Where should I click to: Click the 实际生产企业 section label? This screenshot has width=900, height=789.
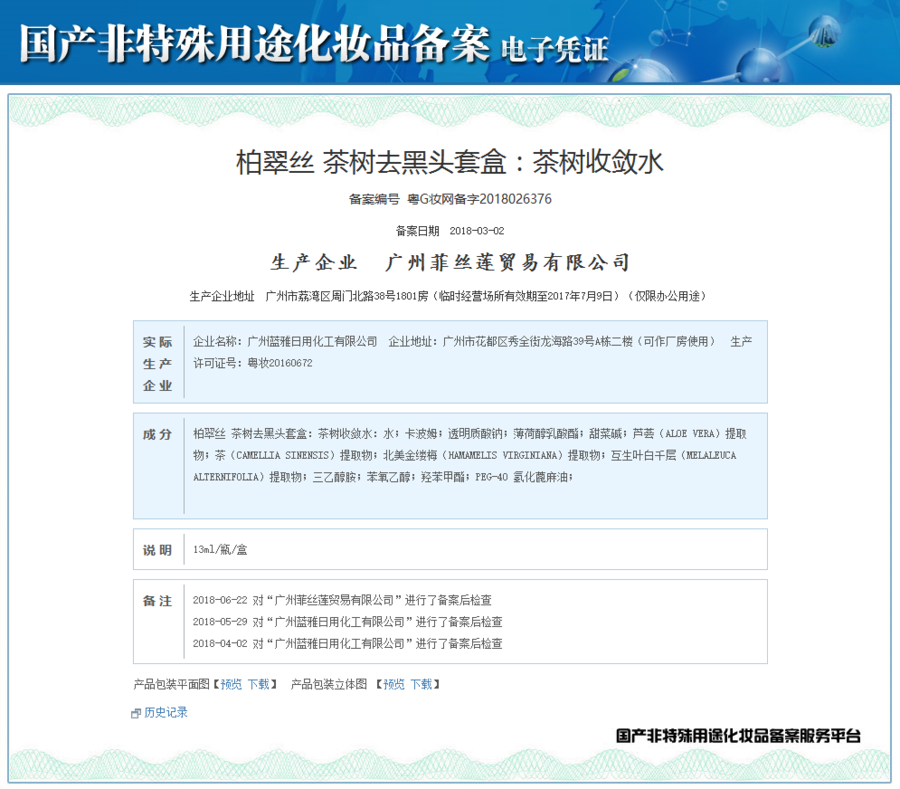point(157,363)
